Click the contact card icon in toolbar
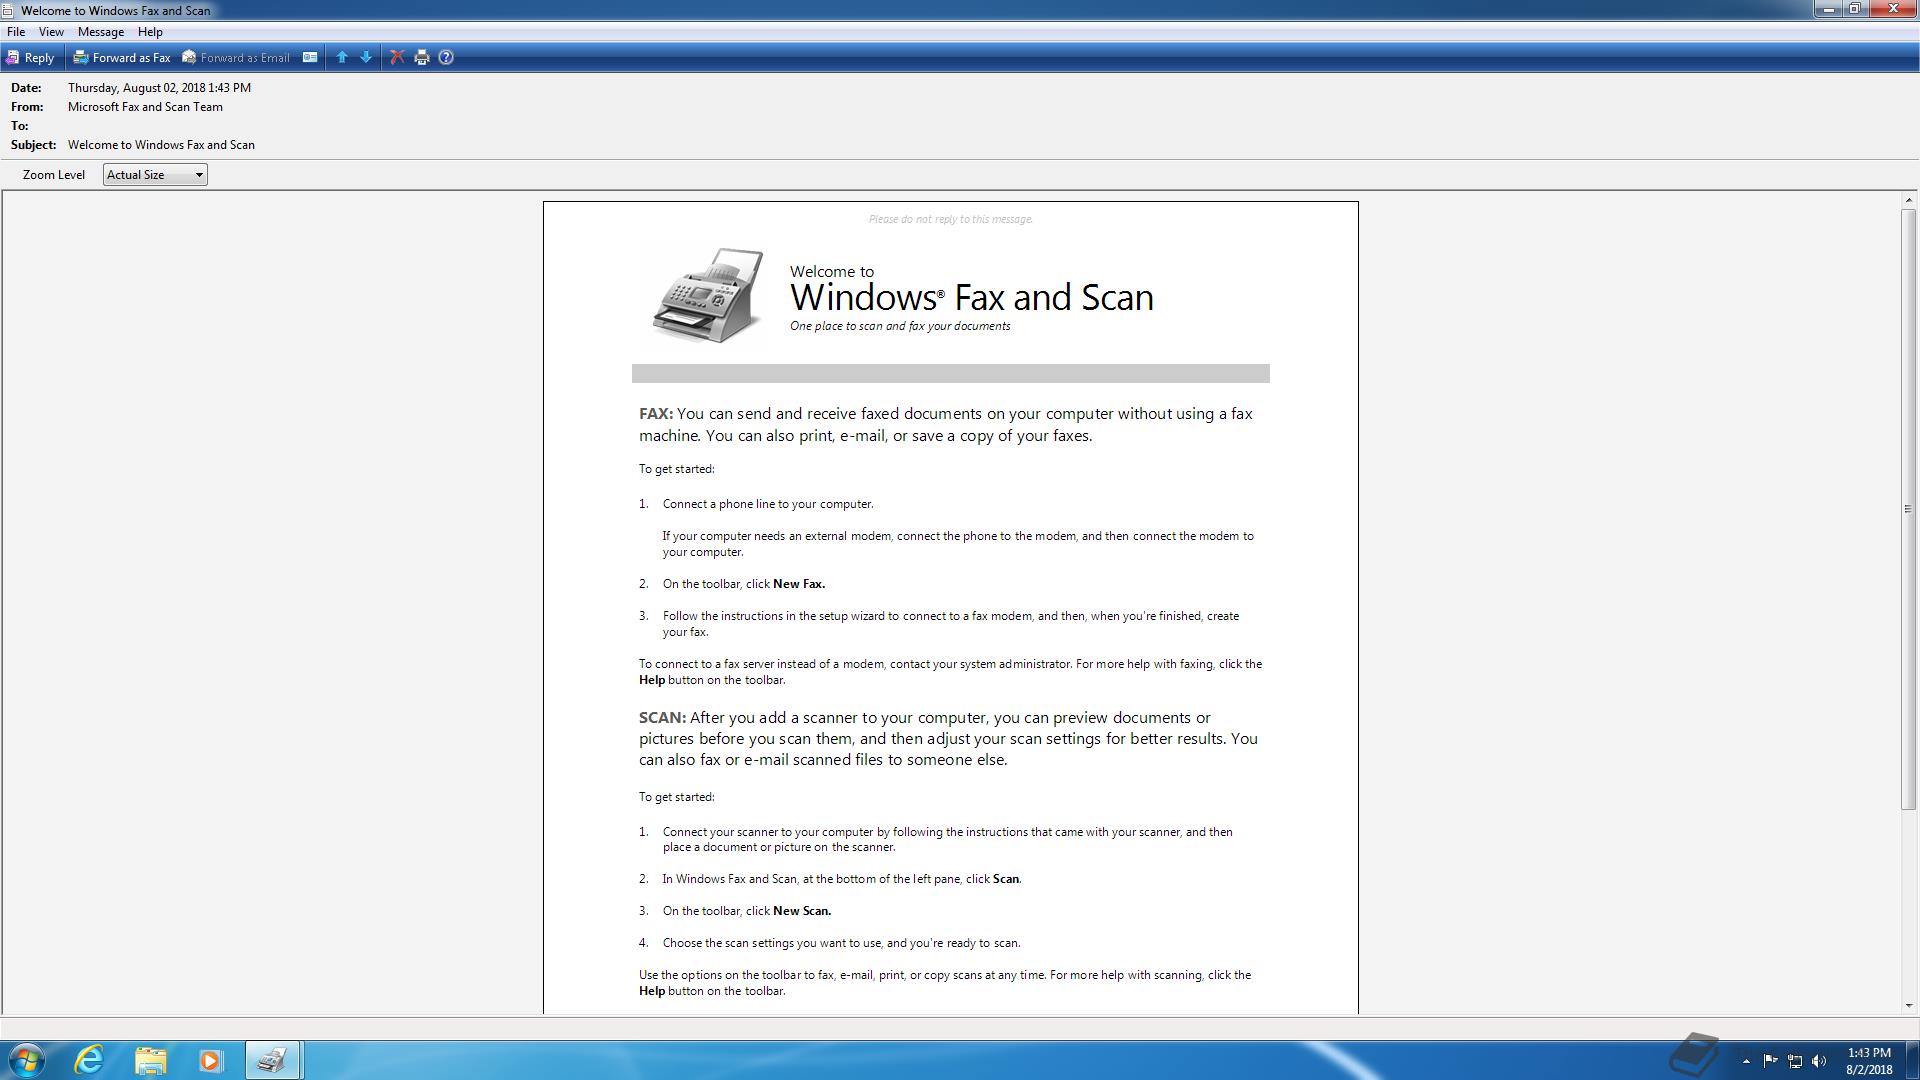Screen dimensions: 1920x1080 point(310,58)
